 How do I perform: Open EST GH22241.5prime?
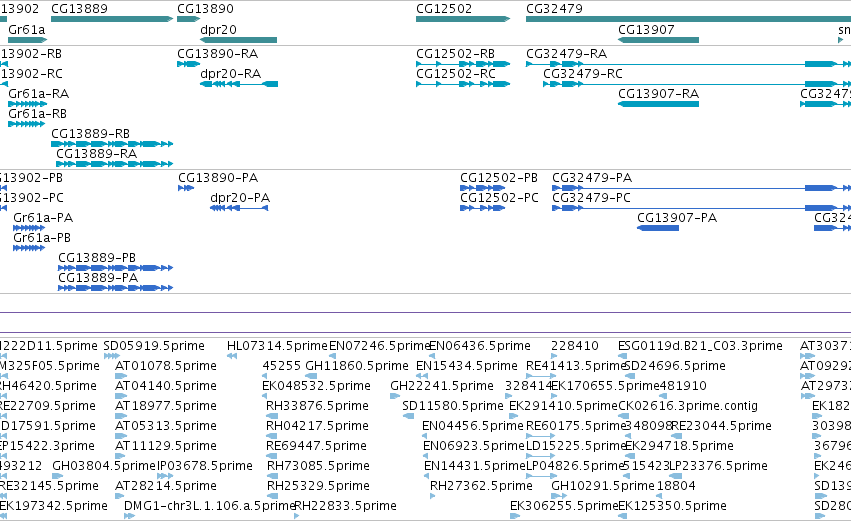(442, 386)
